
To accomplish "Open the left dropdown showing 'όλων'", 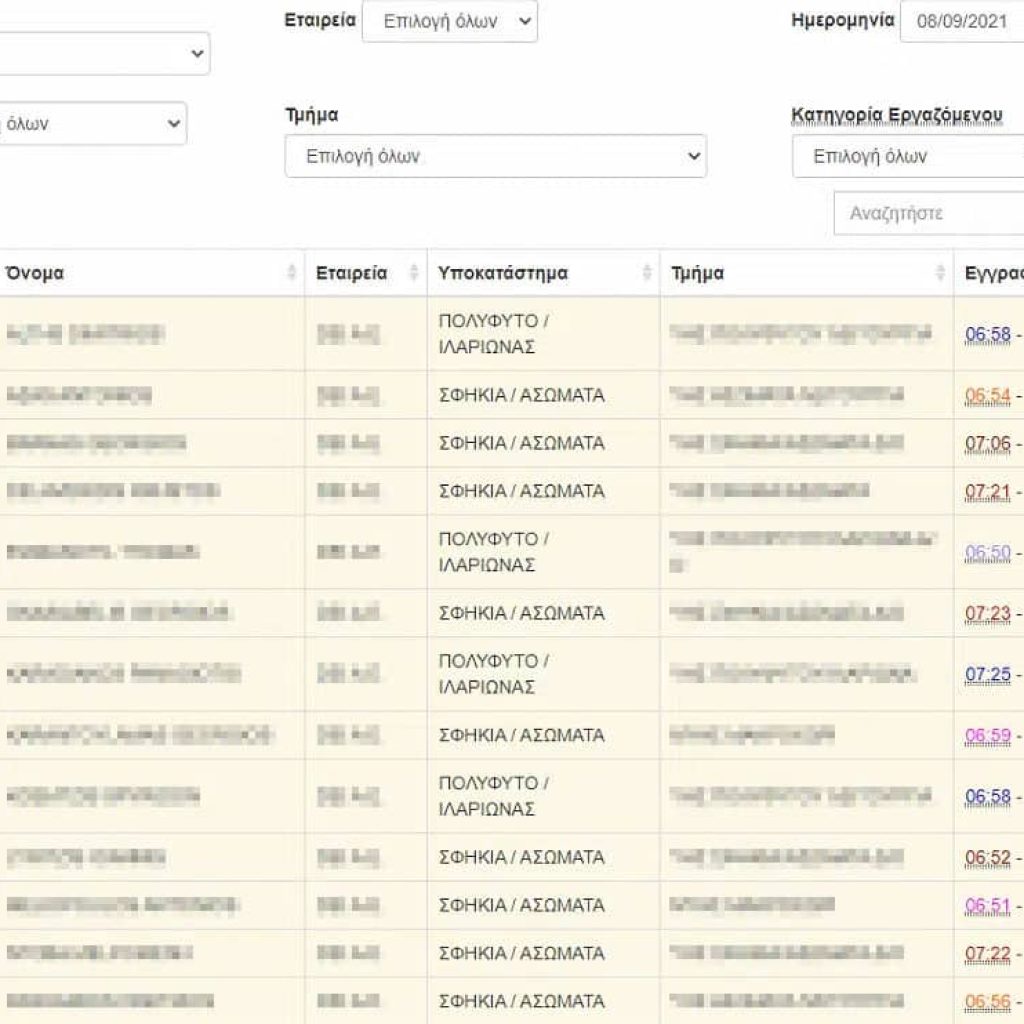I will tap(93, 123).
